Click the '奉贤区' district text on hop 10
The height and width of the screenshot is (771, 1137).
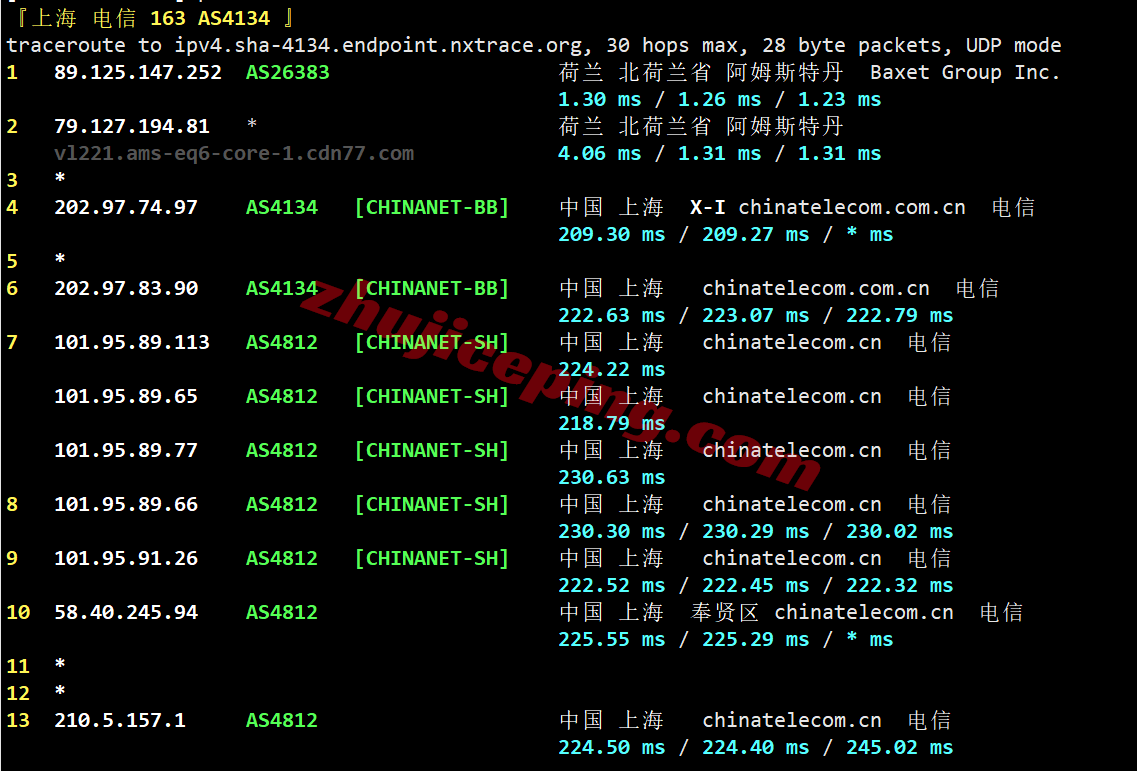[724, 612]
